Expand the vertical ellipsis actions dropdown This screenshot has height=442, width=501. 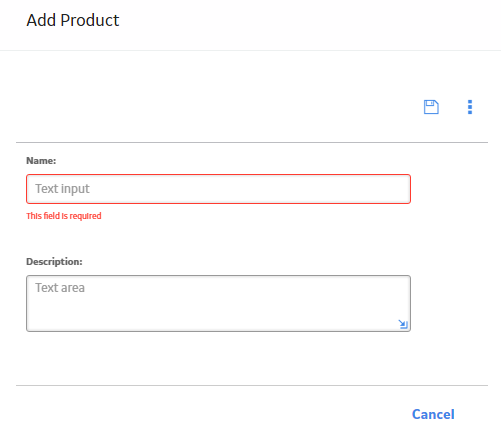[x=470, y=107]
